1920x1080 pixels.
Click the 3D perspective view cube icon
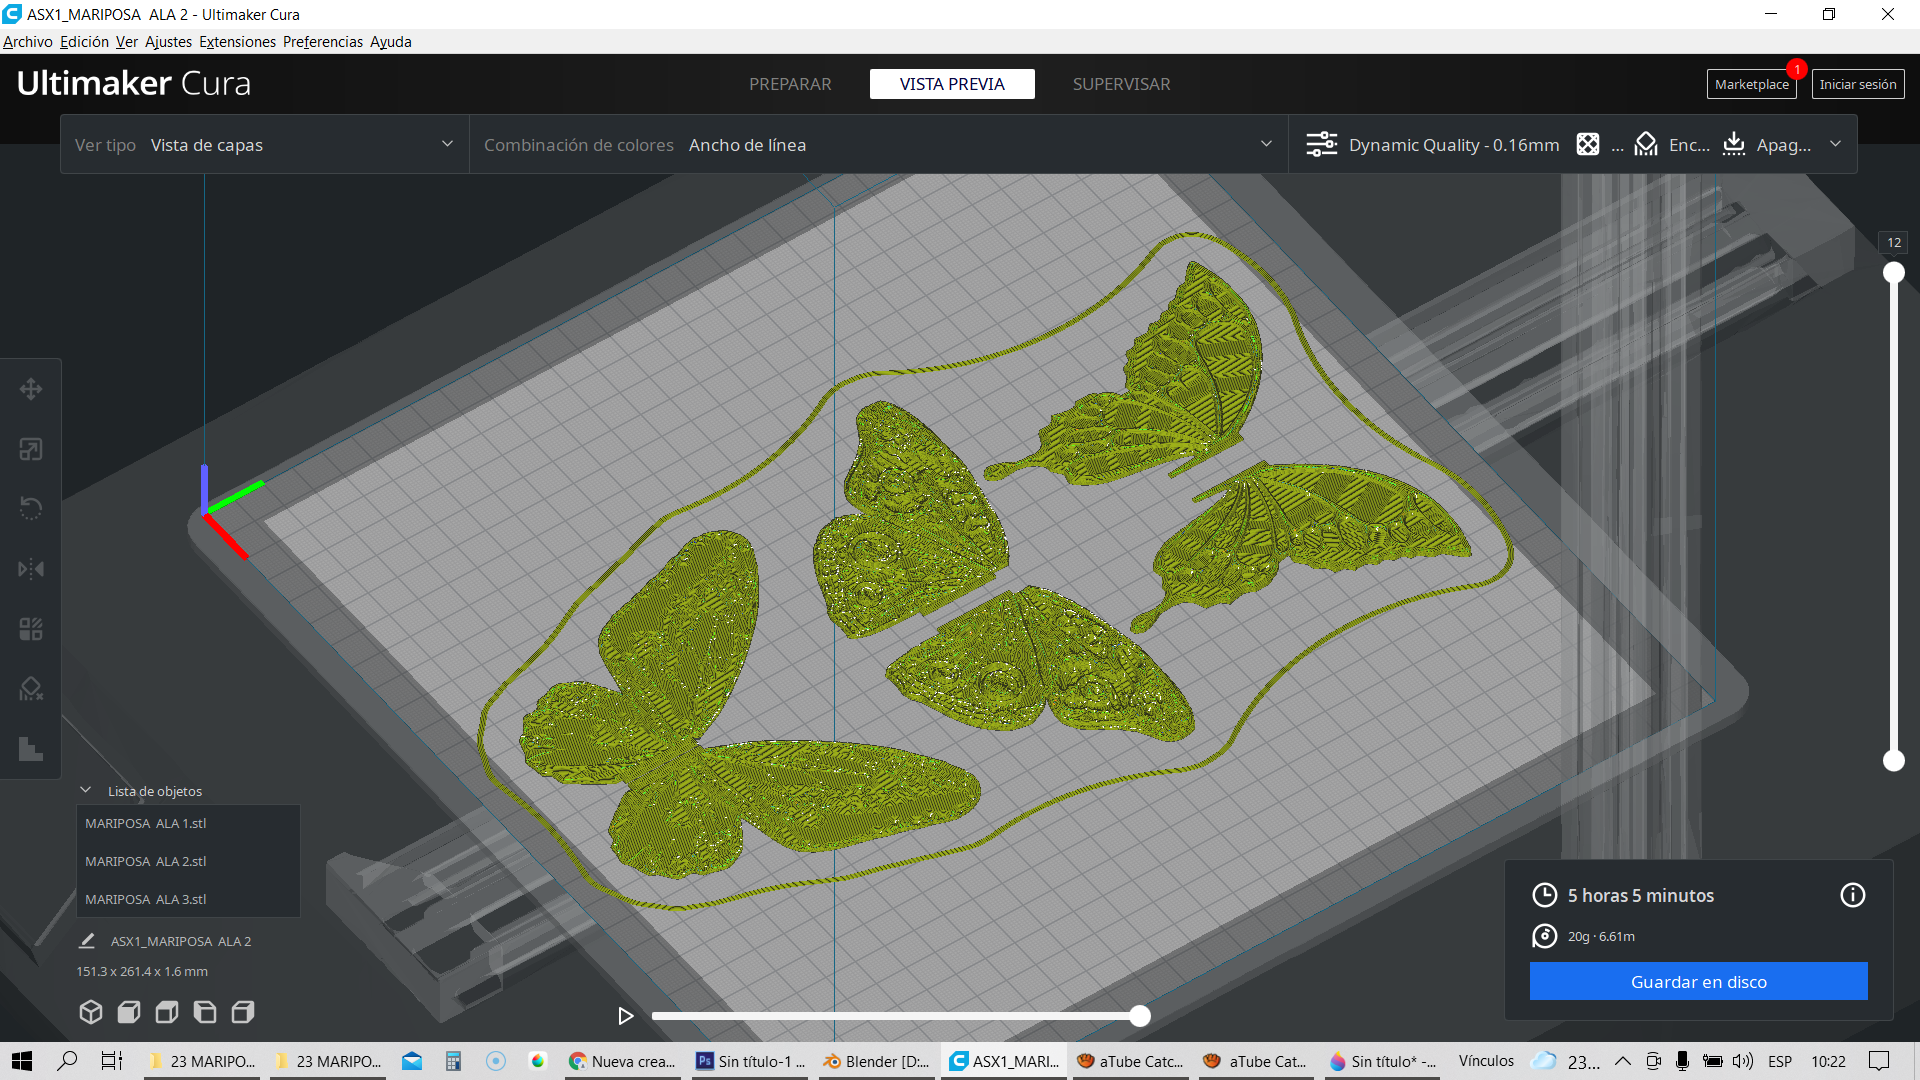tap(91, 1012)
